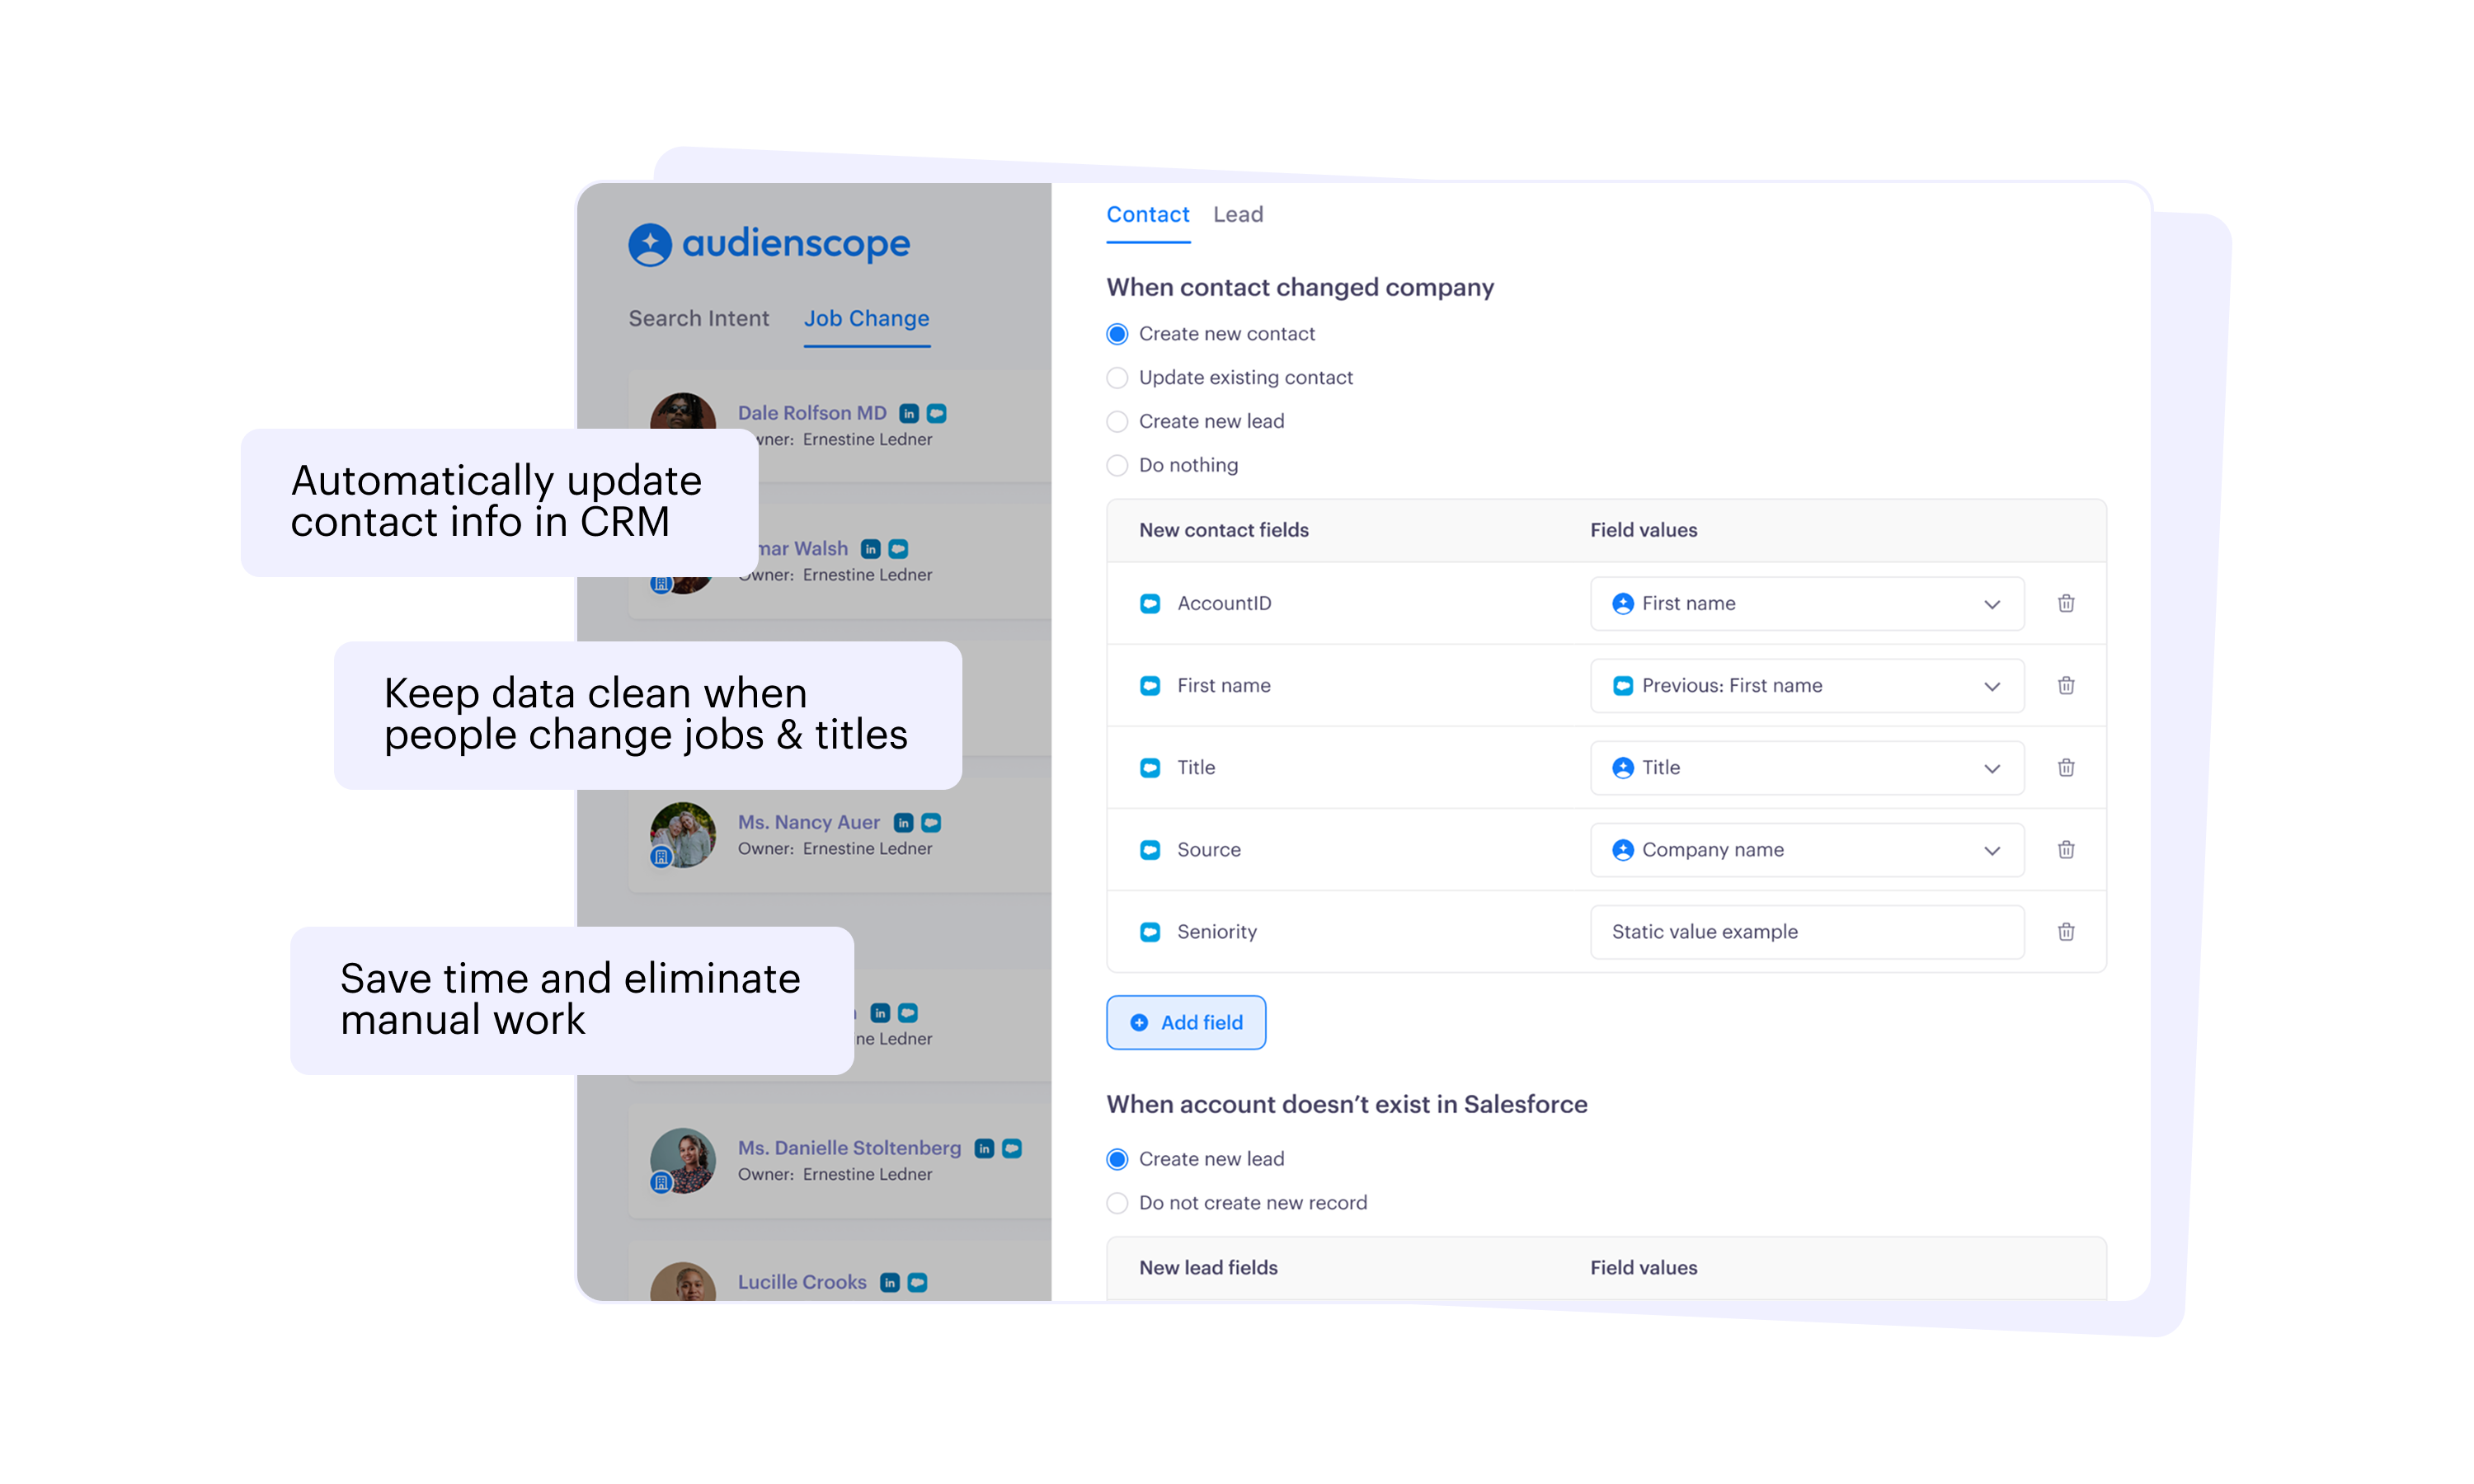
Task: Open the Company name dropdown for Source
Action: click(1806, 849)
